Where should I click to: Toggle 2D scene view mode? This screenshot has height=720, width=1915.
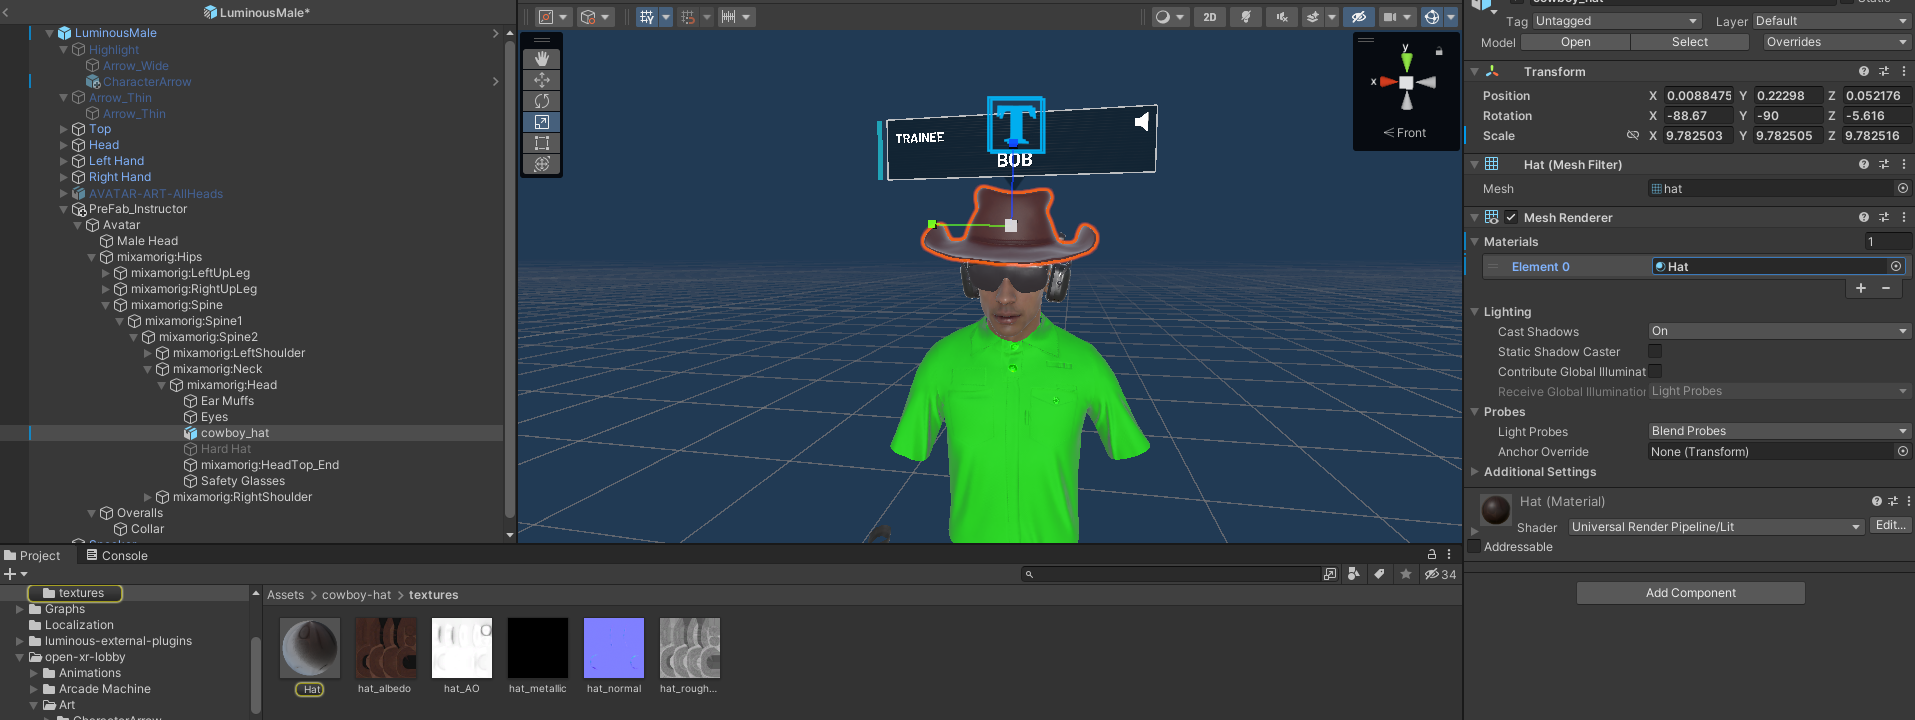(x=1210, y=17)
